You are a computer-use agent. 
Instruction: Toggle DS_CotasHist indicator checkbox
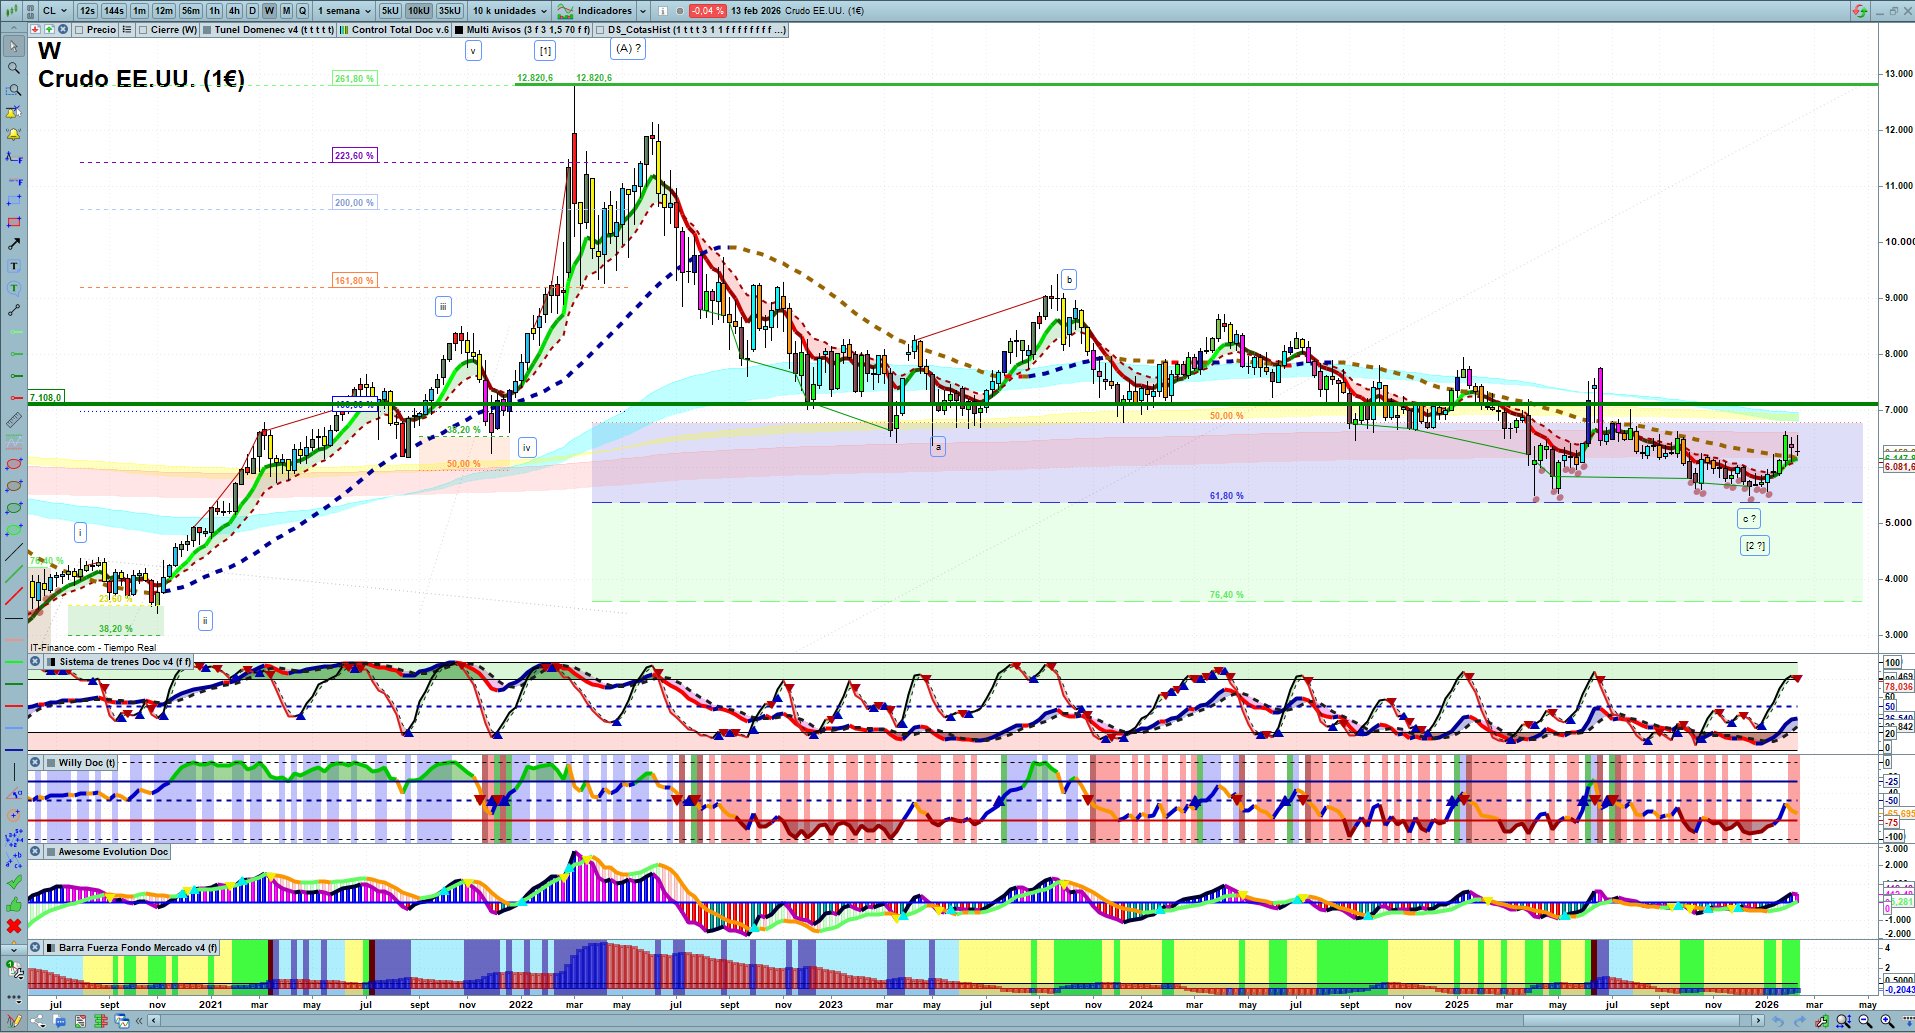coord(600,30)
